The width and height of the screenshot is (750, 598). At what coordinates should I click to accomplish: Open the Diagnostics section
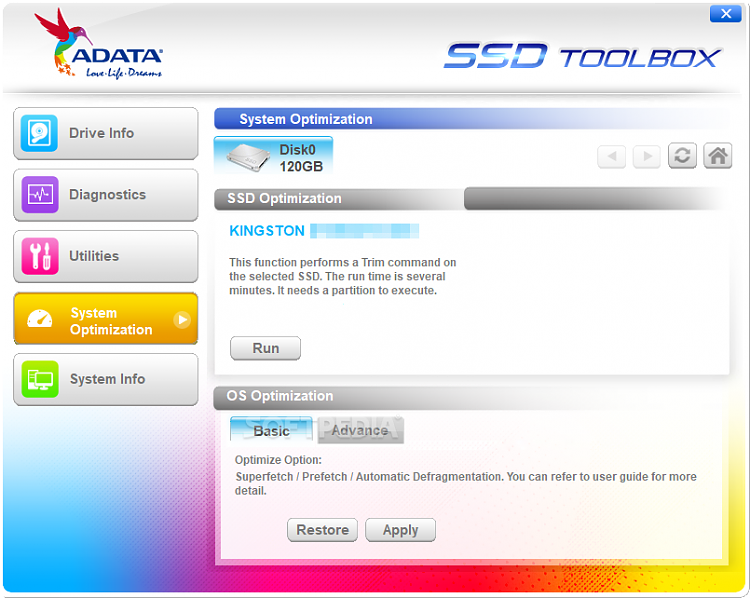coord(106,195)
